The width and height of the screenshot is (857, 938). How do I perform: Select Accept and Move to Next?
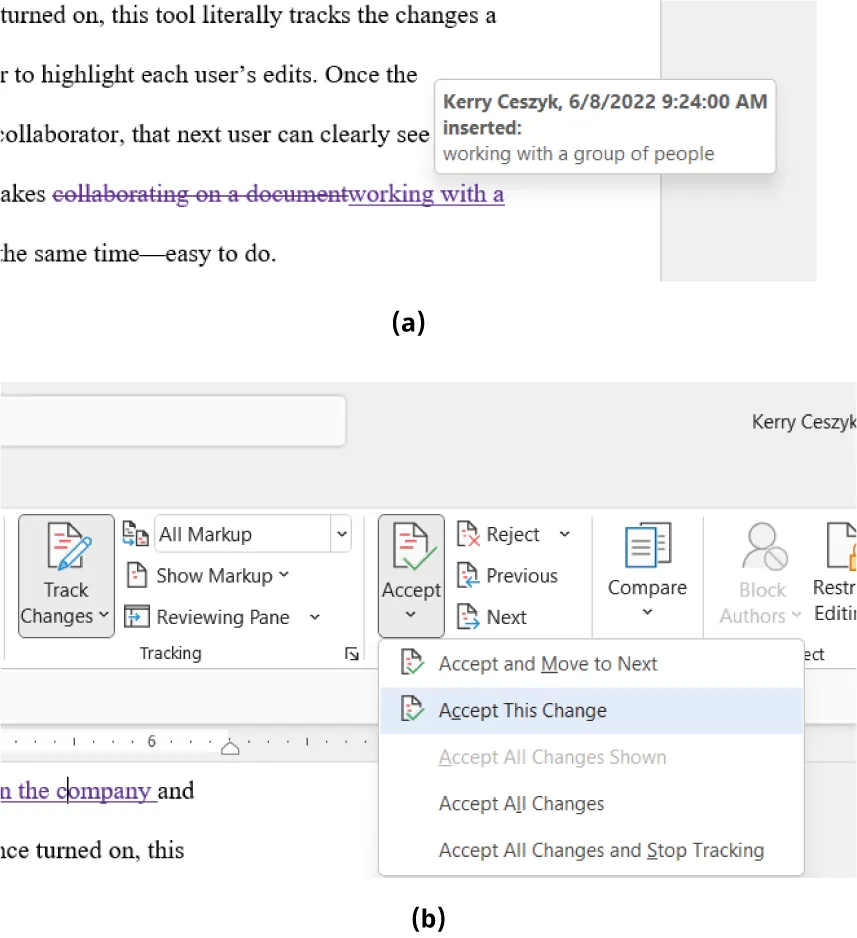tap(549, 663)
